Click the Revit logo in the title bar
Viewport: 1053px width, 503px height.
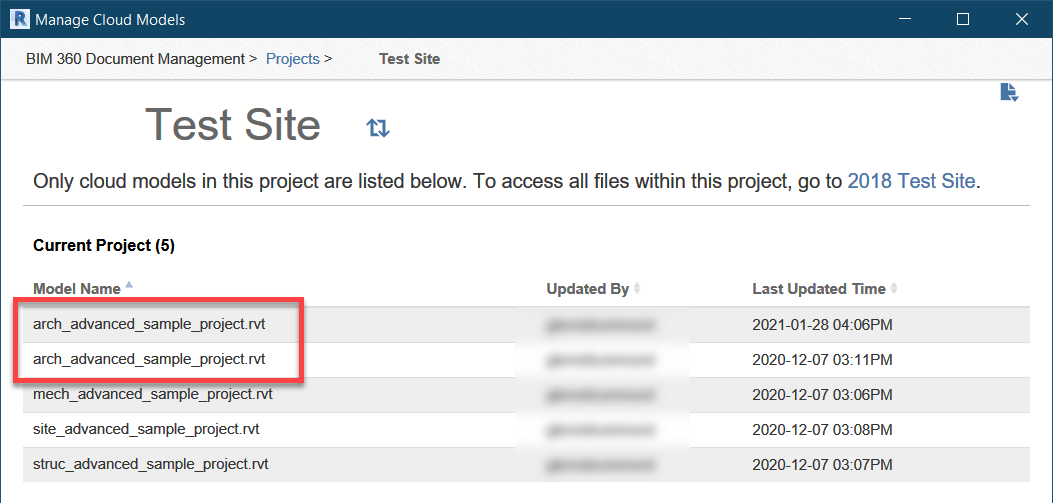[20, 19]
